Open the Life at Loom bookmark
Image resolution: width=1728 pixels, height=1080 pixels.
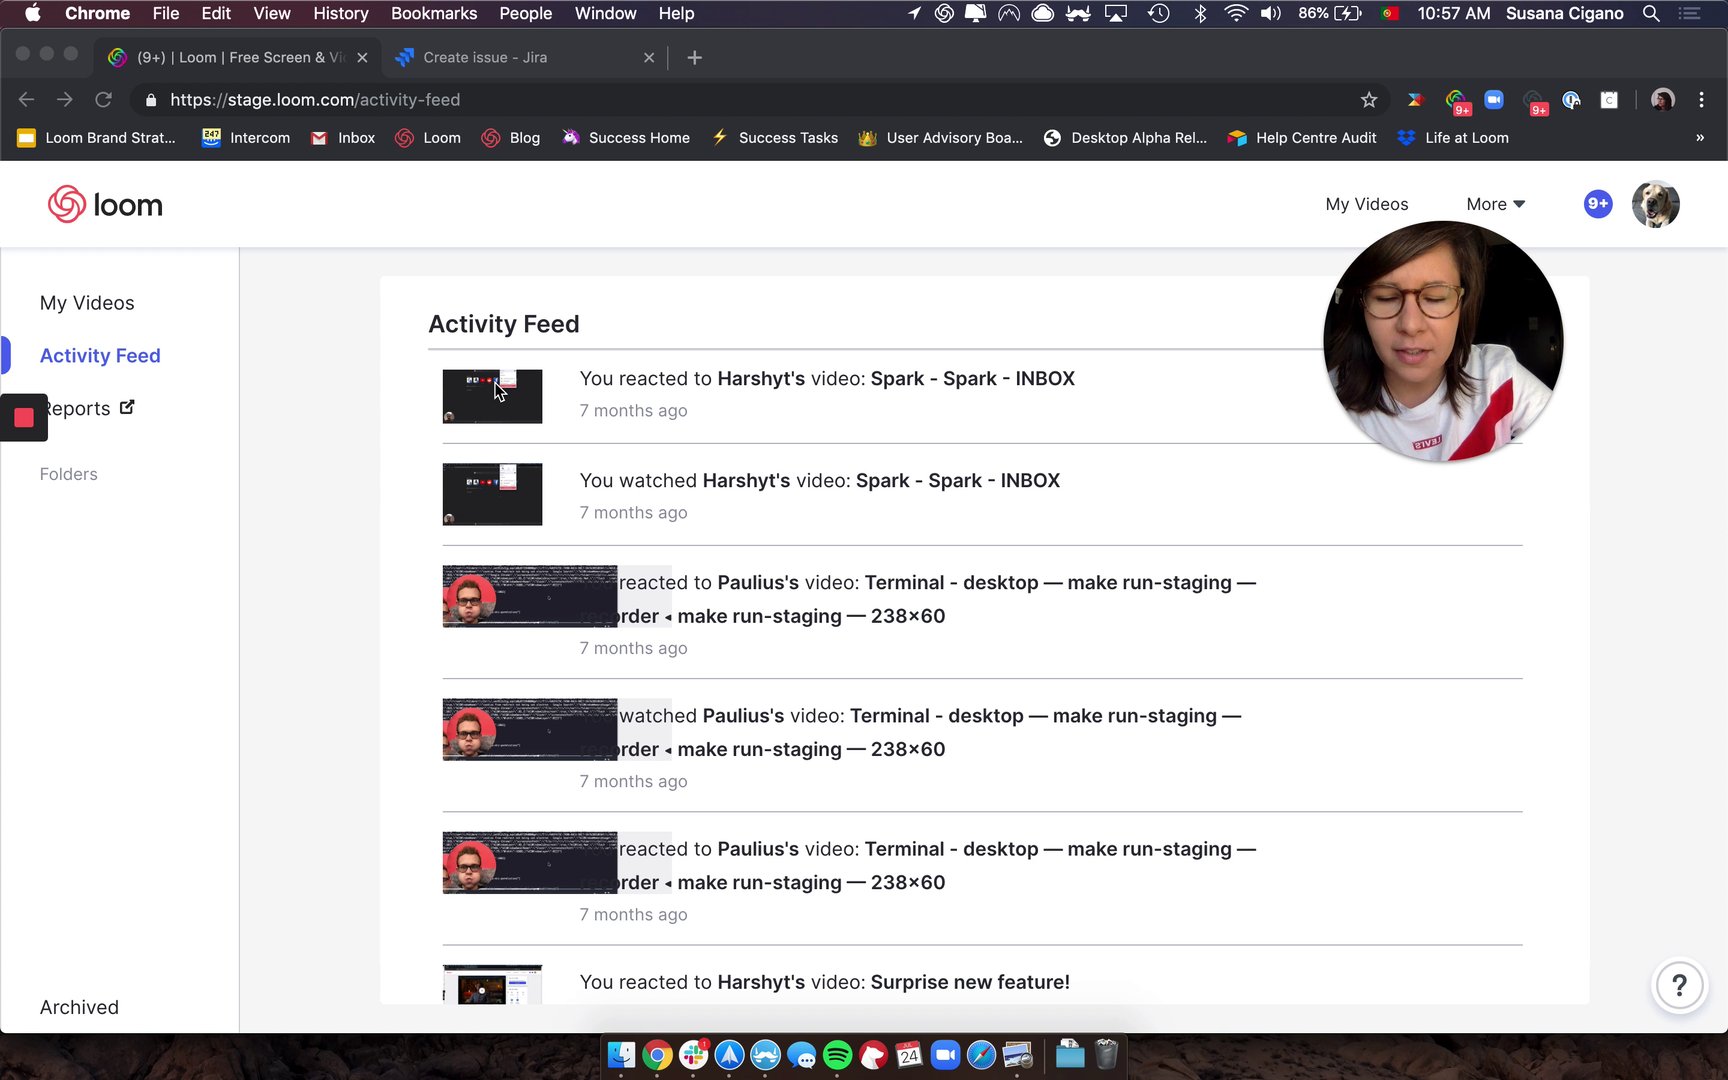(x=1453, y=138)
